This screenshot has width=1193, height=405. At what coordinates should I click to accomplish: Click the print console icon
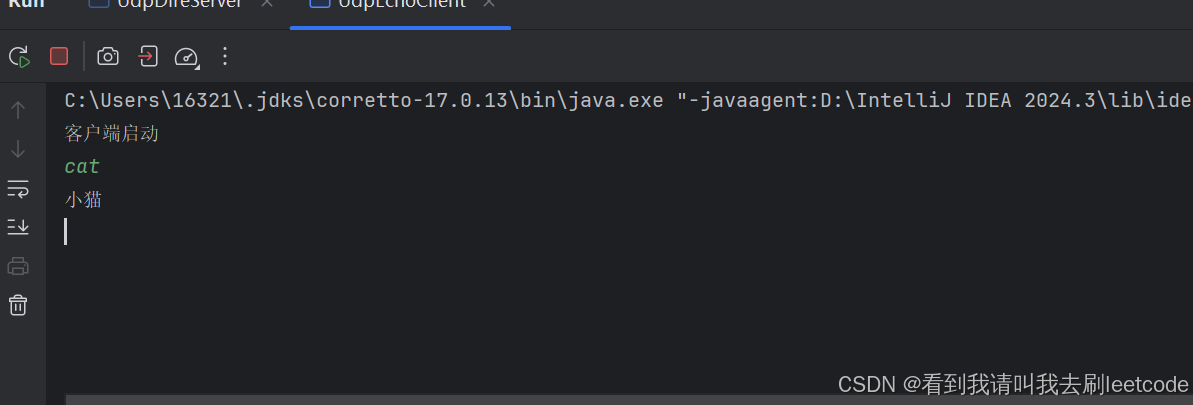tap(18, 266)
